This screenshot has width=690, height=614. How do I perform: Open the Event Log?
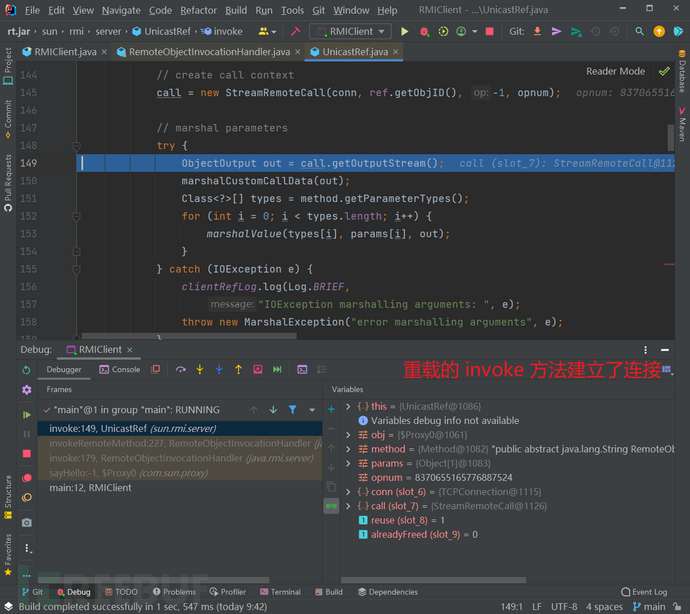coord(644,592)
